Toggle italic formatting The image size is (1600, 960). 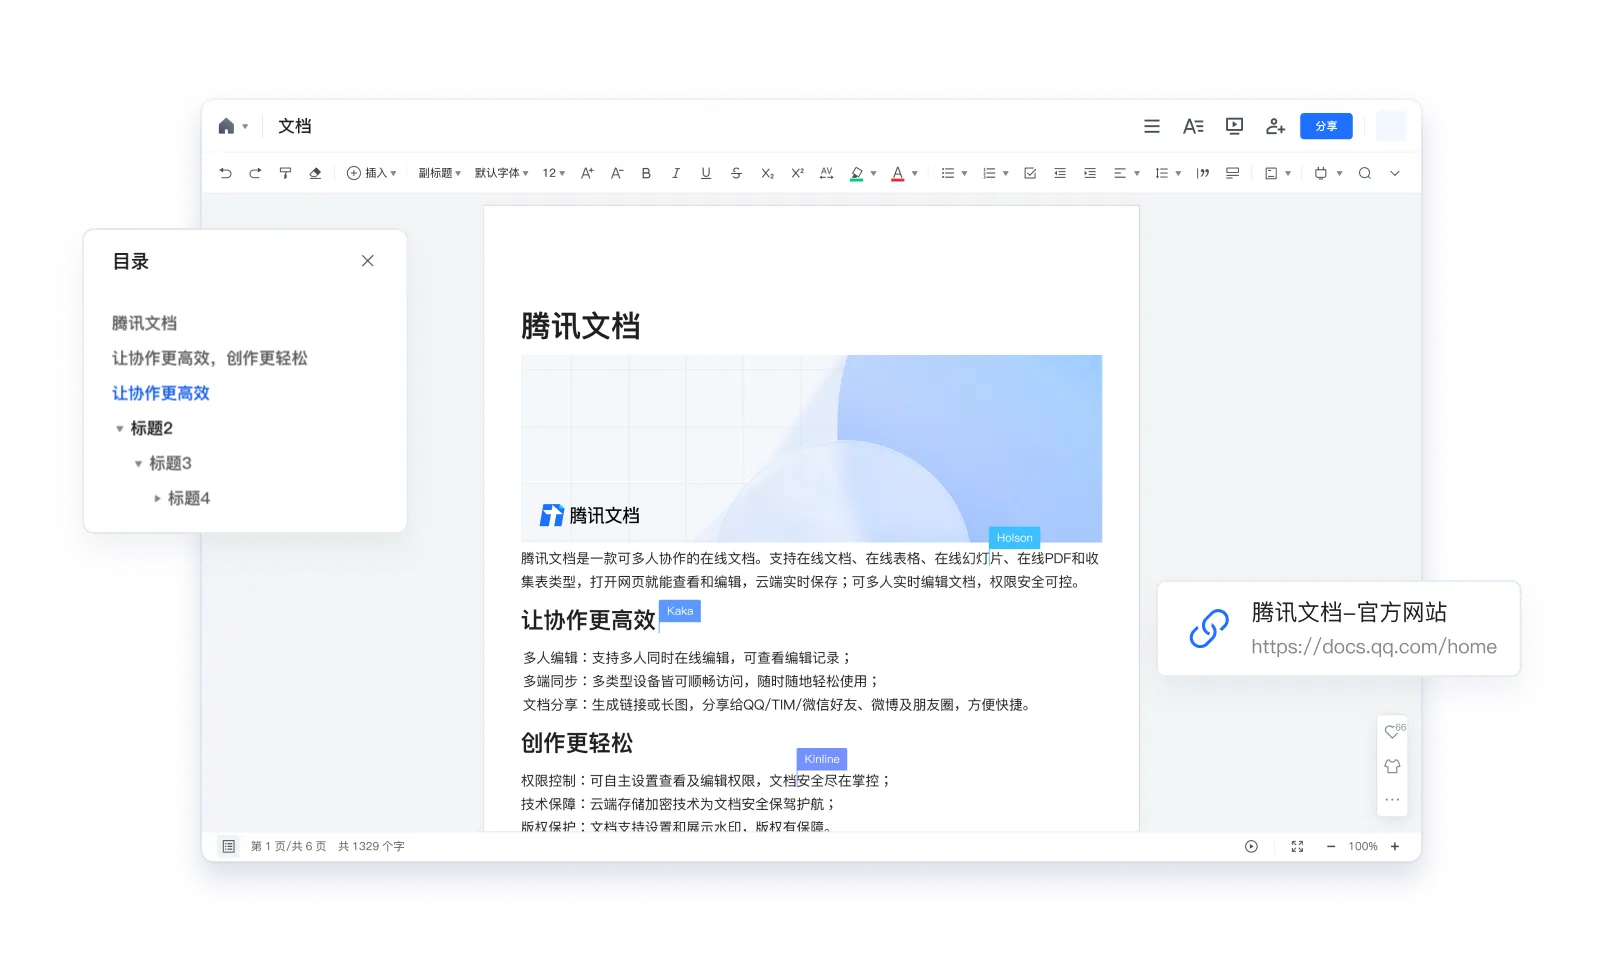pyautogui.click(x=676, y=173)
